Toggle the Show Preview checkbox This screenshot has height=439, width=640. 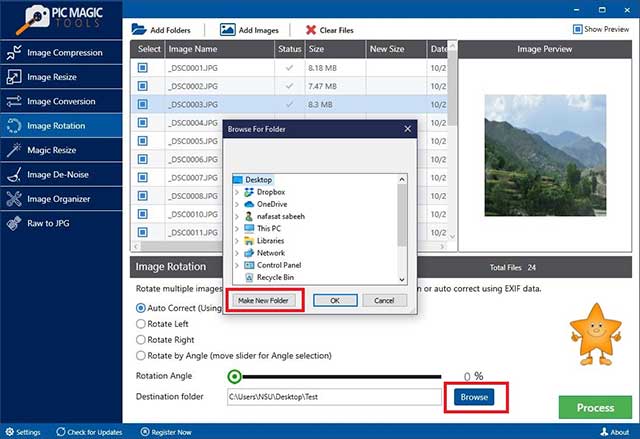[578, 29]
